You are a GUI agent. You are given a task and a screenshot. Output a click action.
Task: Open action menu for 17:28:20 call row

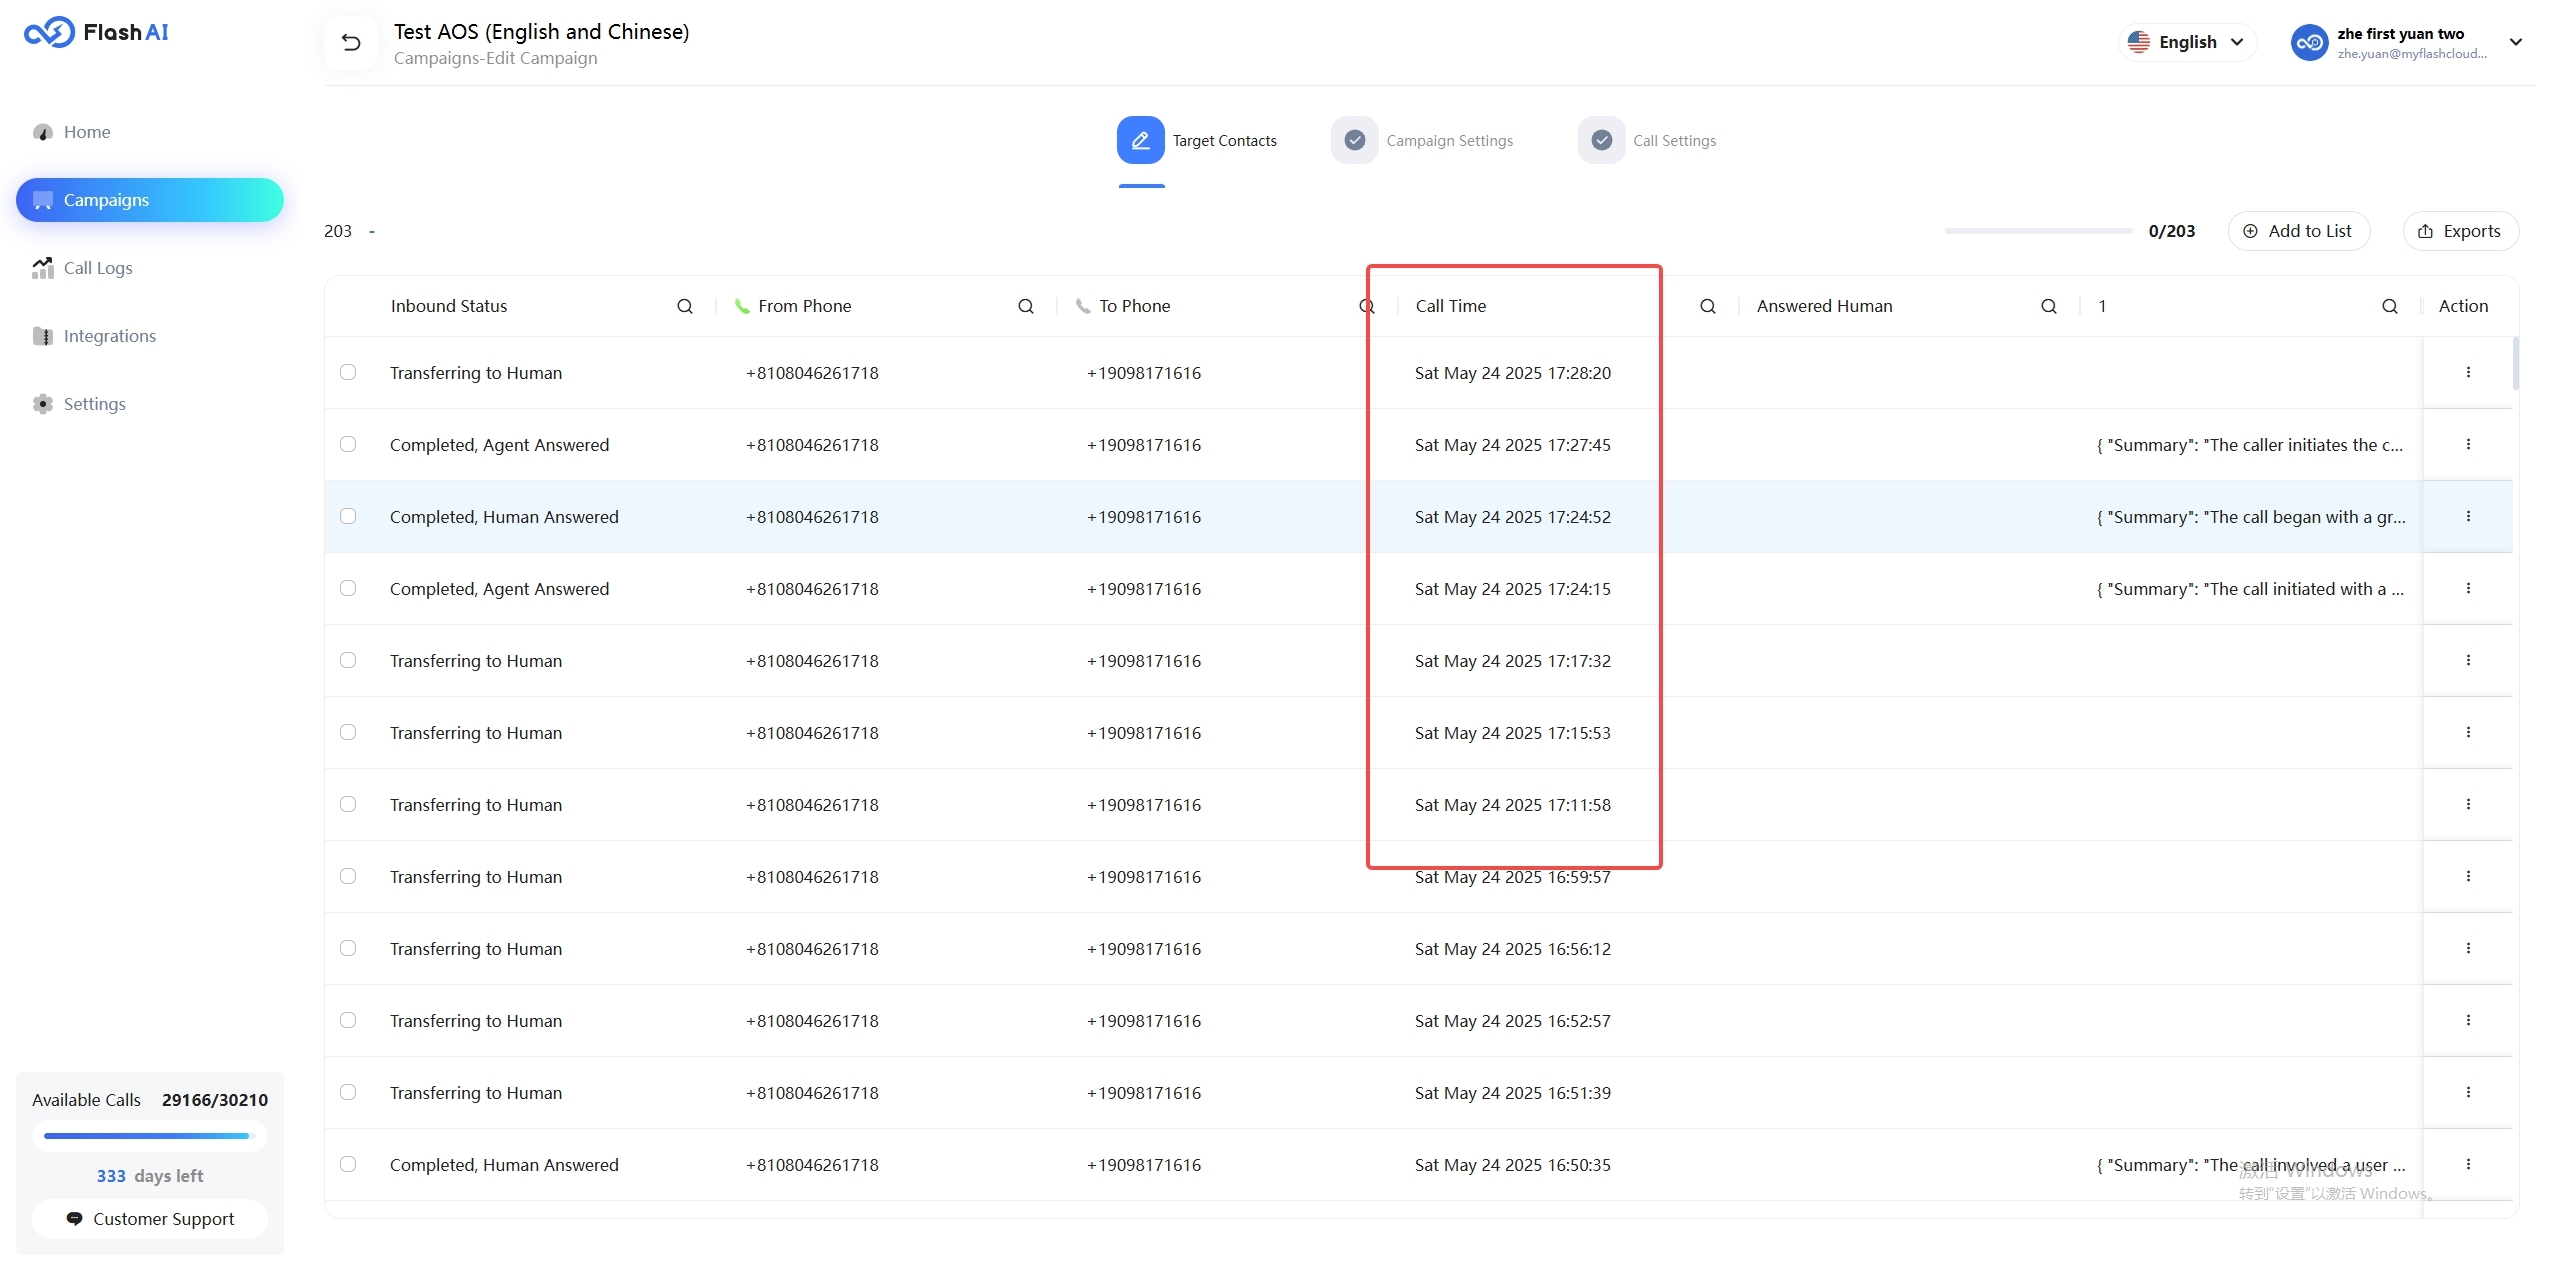point(2468,372)
